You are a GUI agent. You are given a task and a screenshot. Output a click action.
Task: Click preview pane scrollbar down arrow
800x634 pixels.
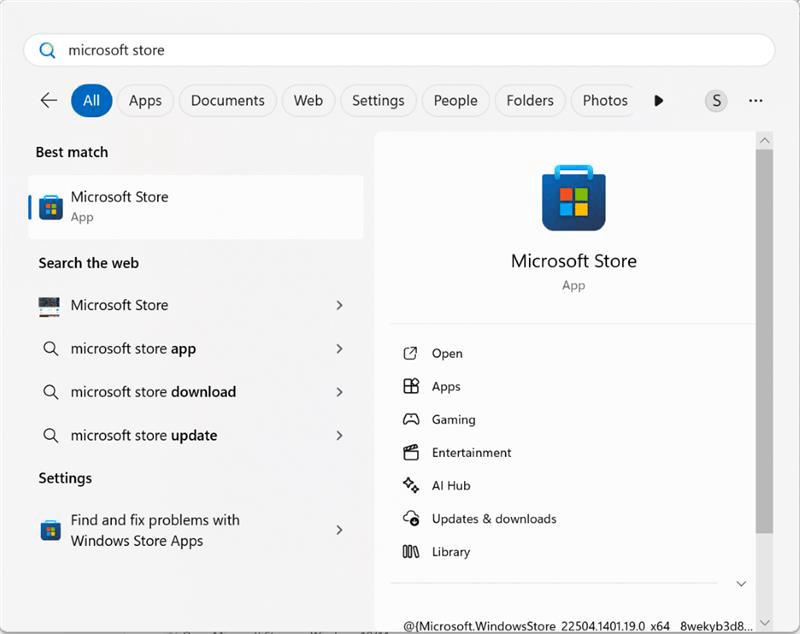[x=764, y=622]
